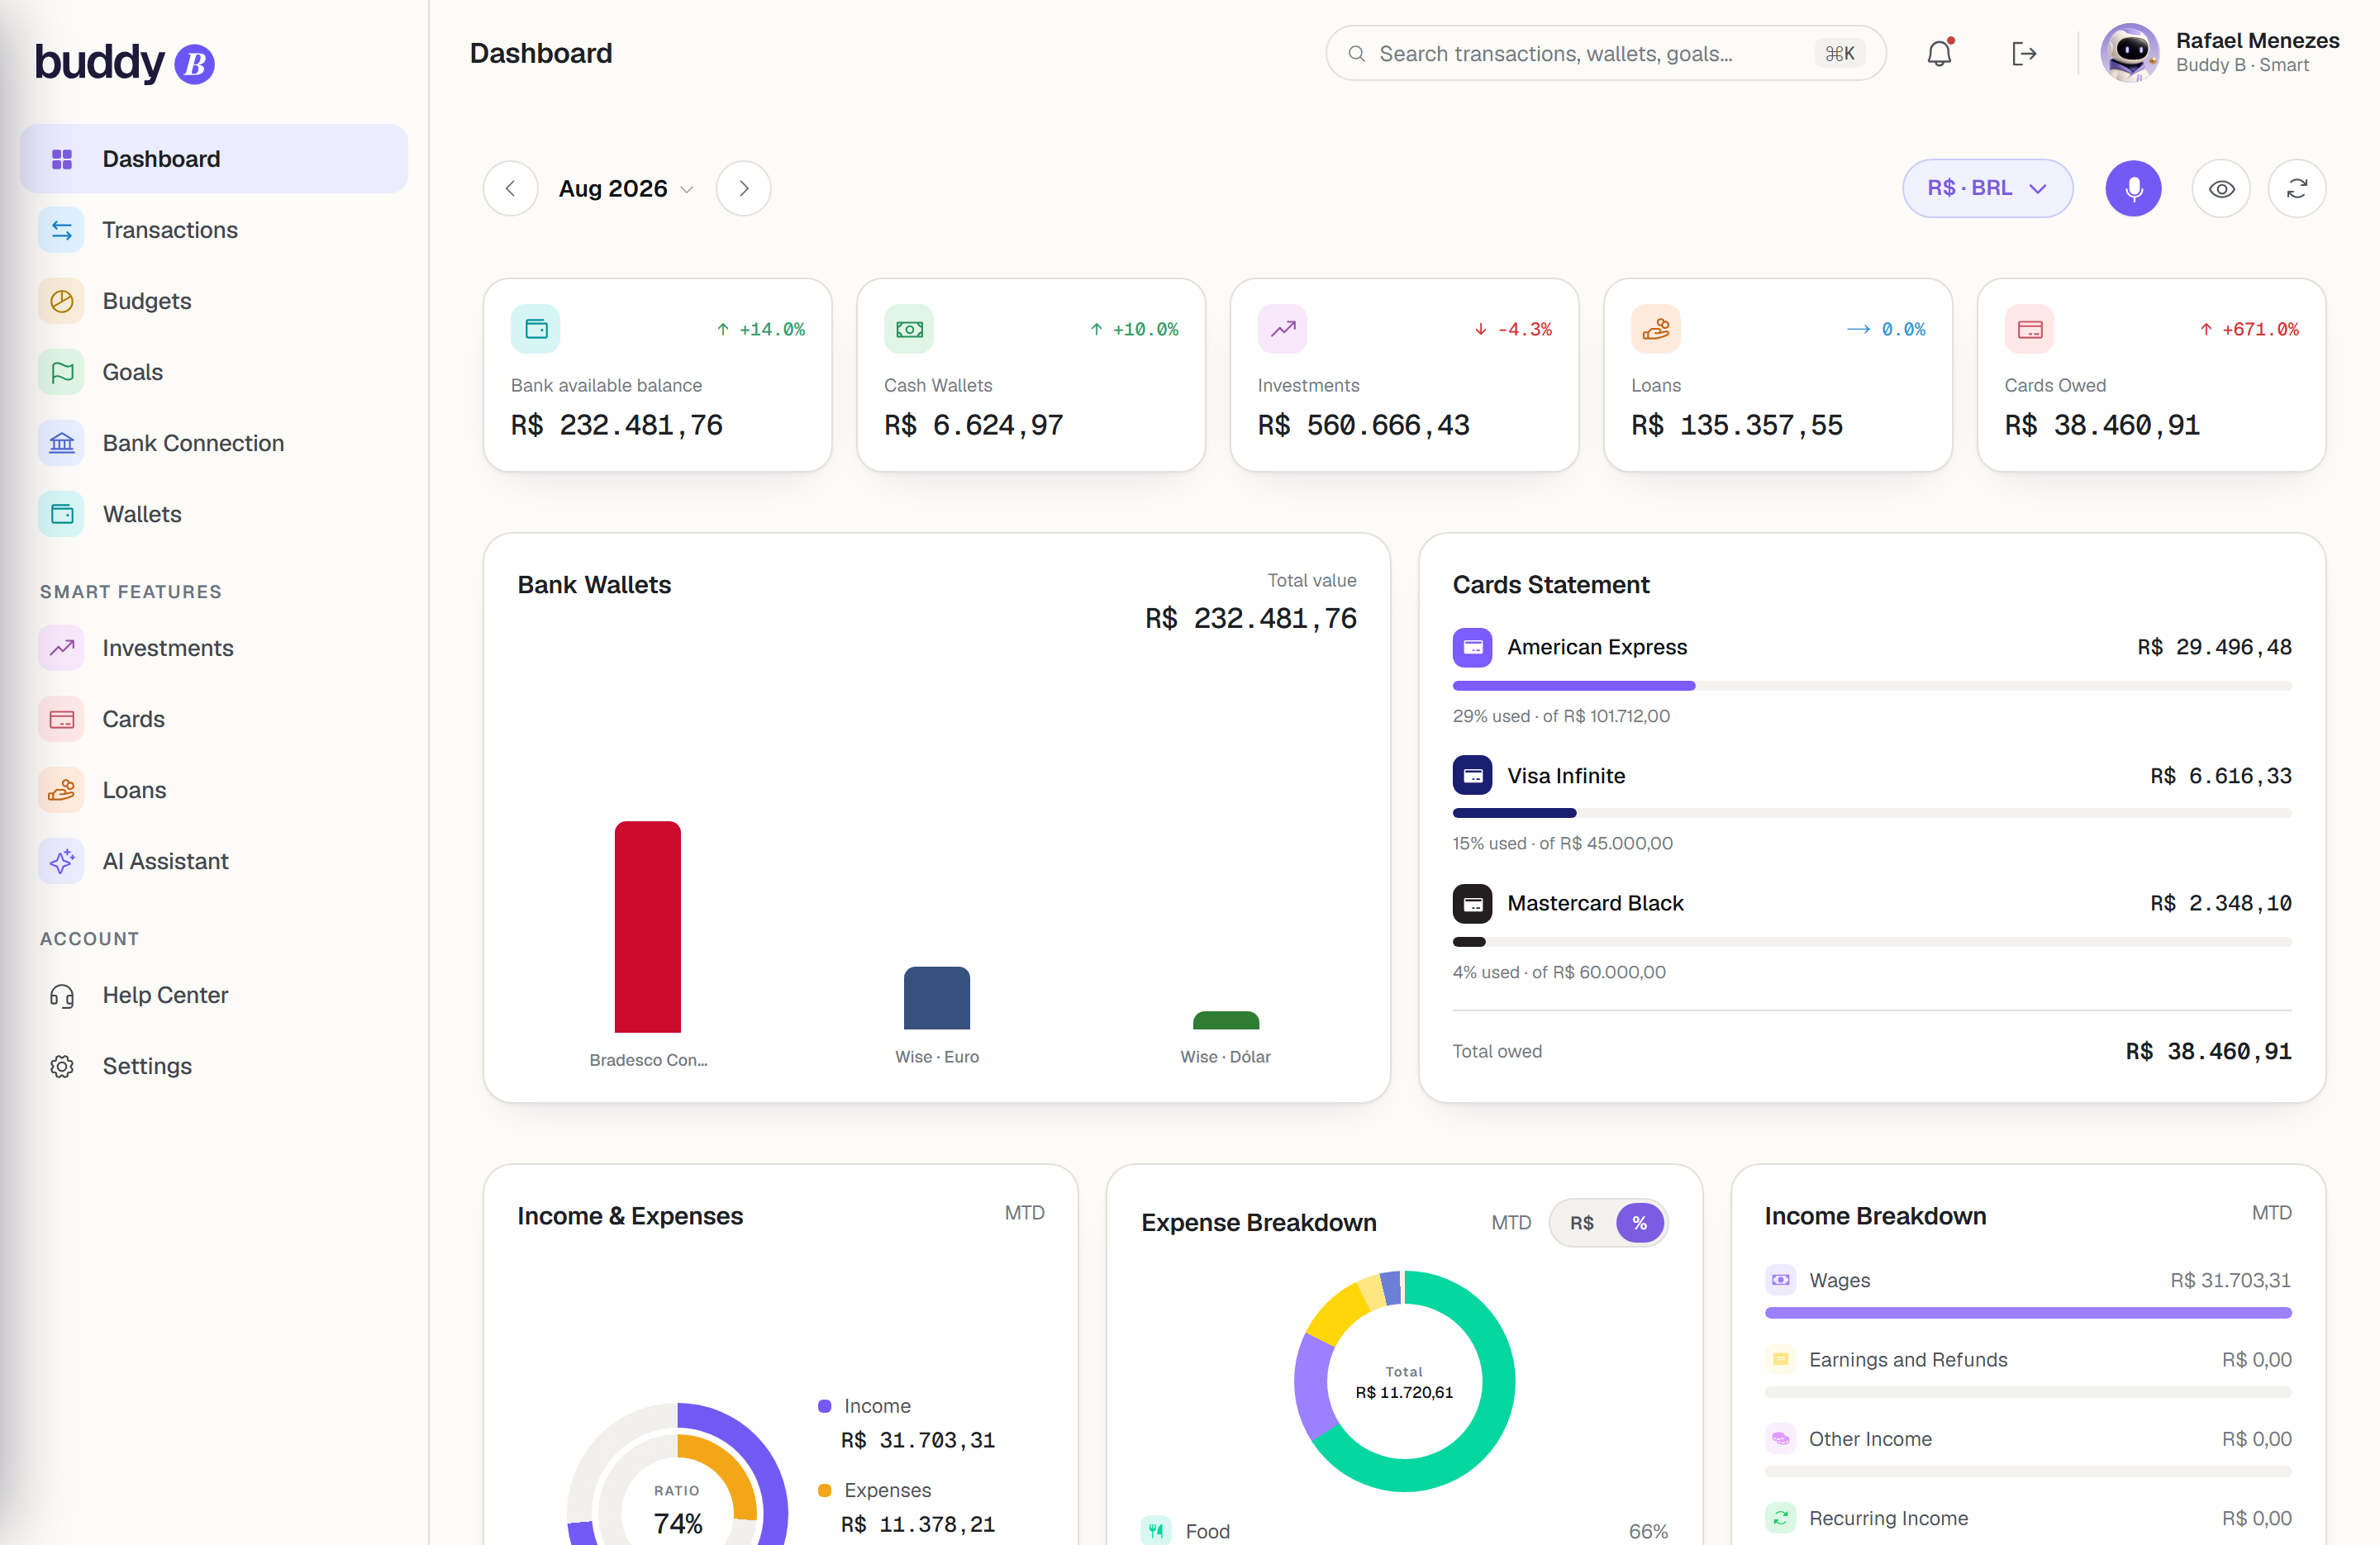2380x1545 pixels.
Task: Click the Earnings and Refunds icon
Action: [x=1781, y=1360]
